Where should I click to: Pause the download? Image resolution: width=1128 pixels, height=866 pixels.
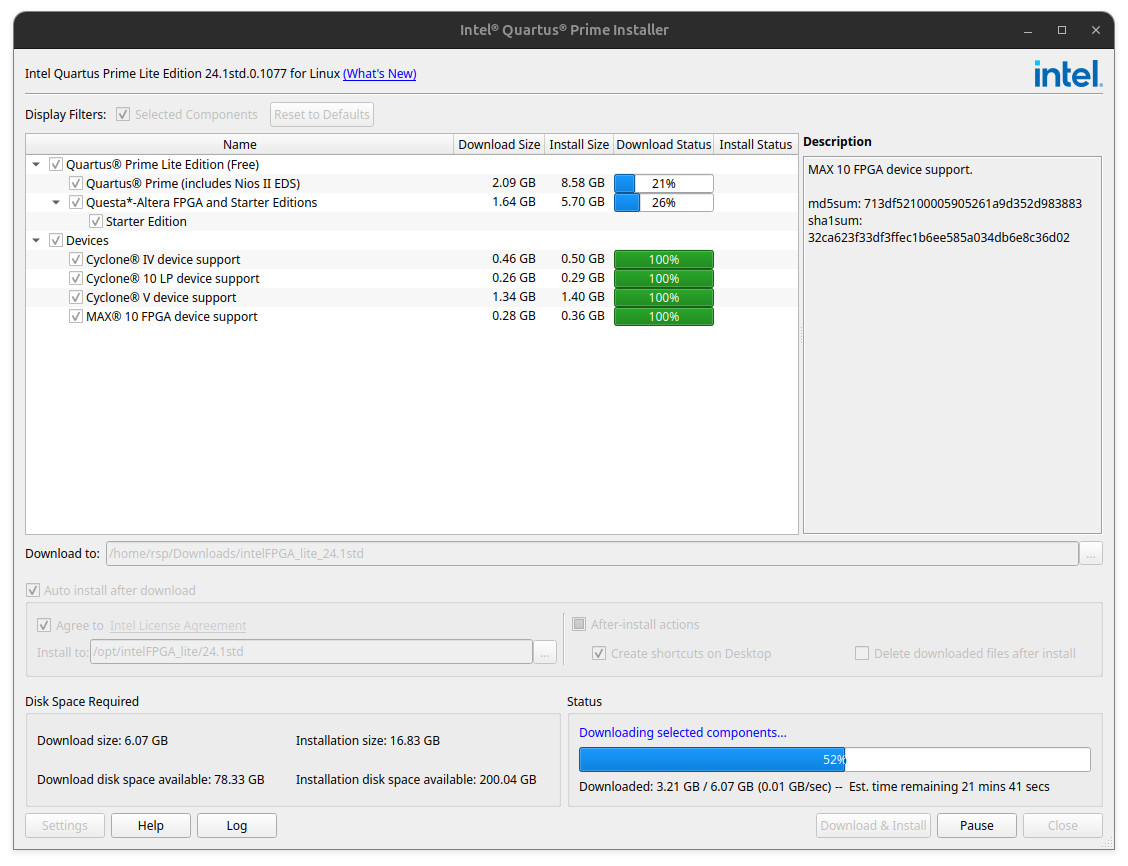point(976,826)
